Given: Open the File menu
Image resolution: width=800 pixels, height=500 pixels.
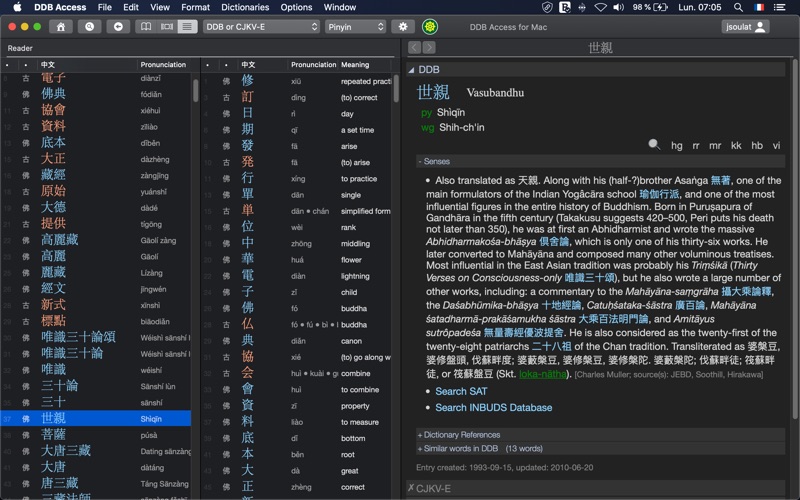Looking at the screenshot, I should (105, 7).
